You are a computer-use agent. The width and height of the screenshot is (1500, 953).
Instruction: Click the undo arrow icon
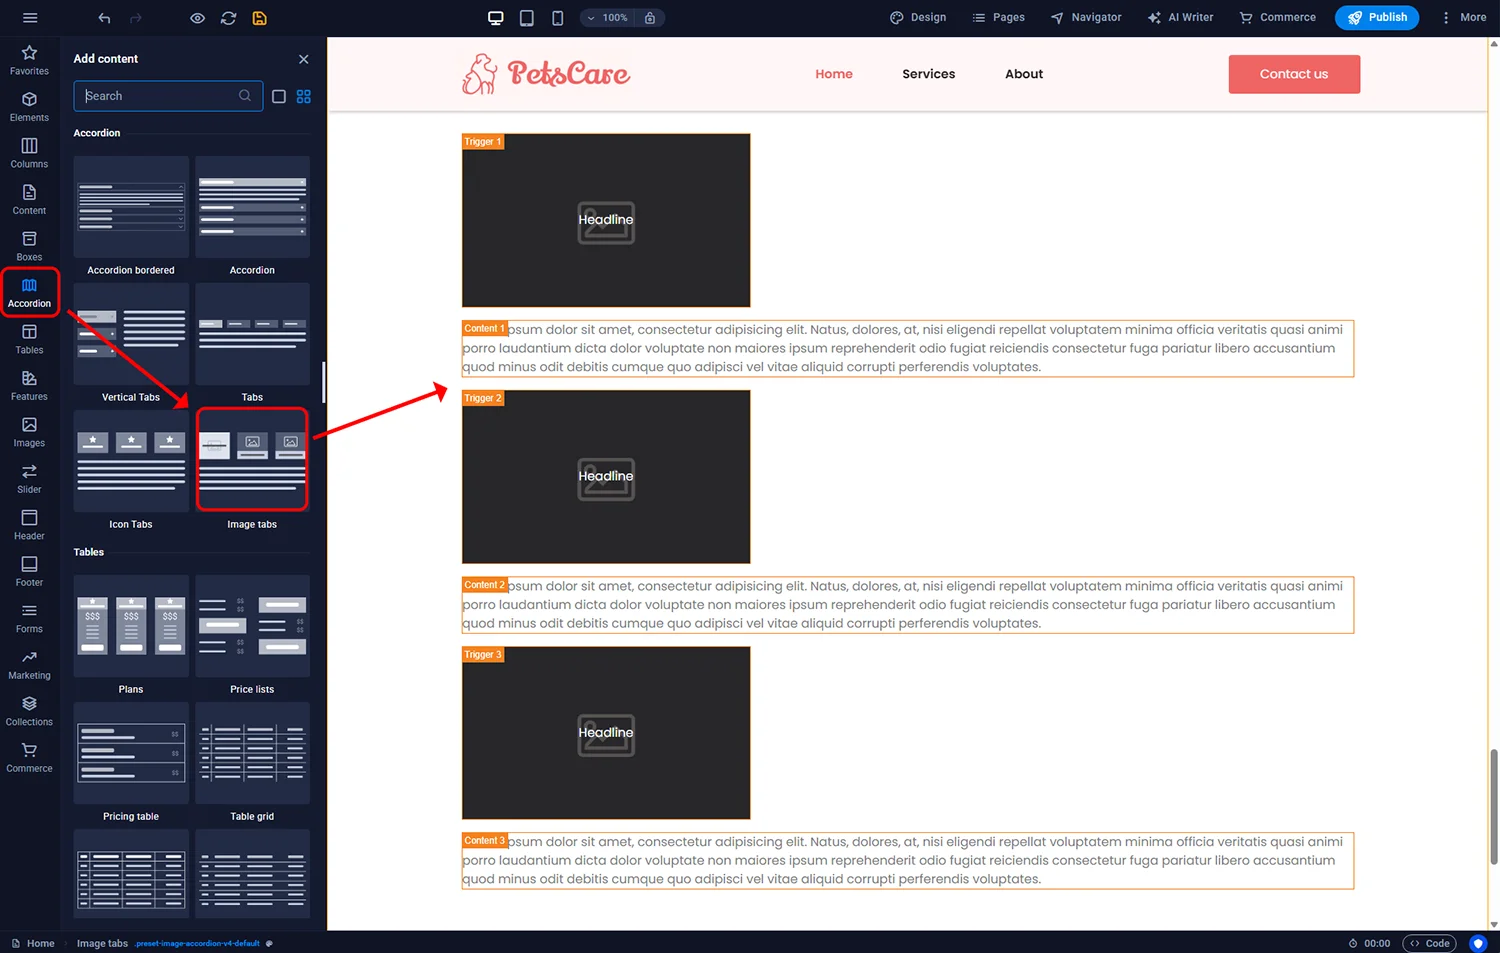pos(104,18)
